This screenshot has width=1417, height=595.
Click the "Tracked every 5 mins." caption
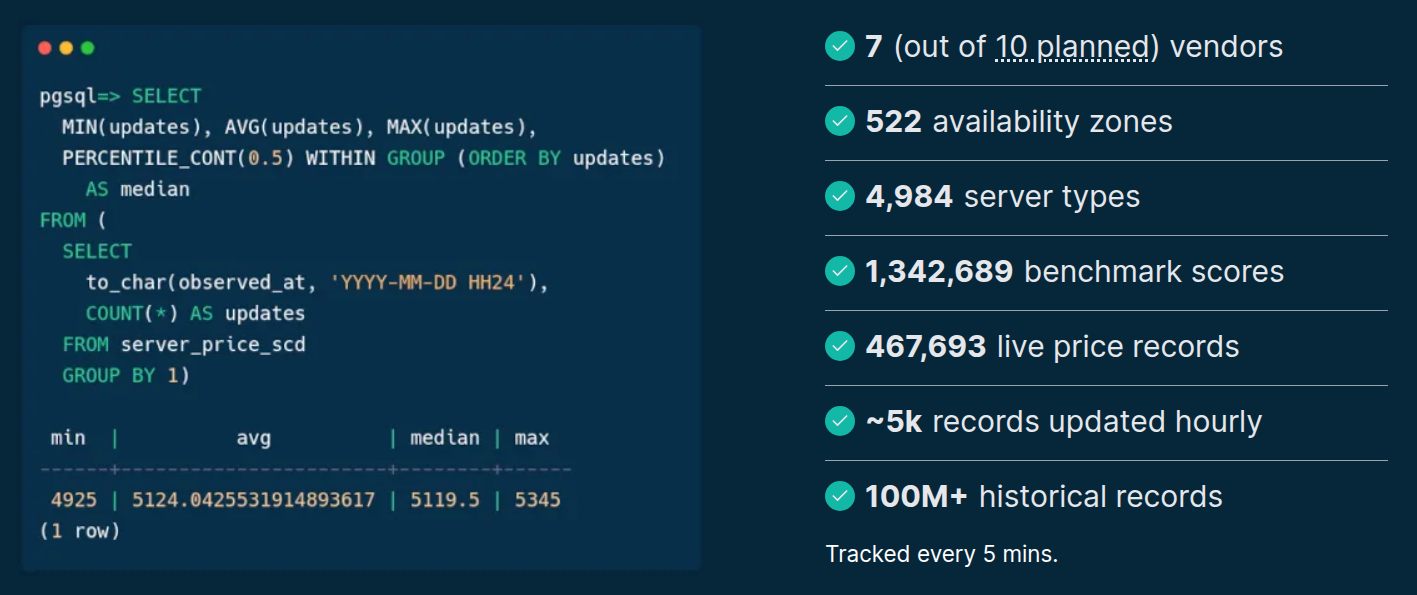tap(941, 554)
